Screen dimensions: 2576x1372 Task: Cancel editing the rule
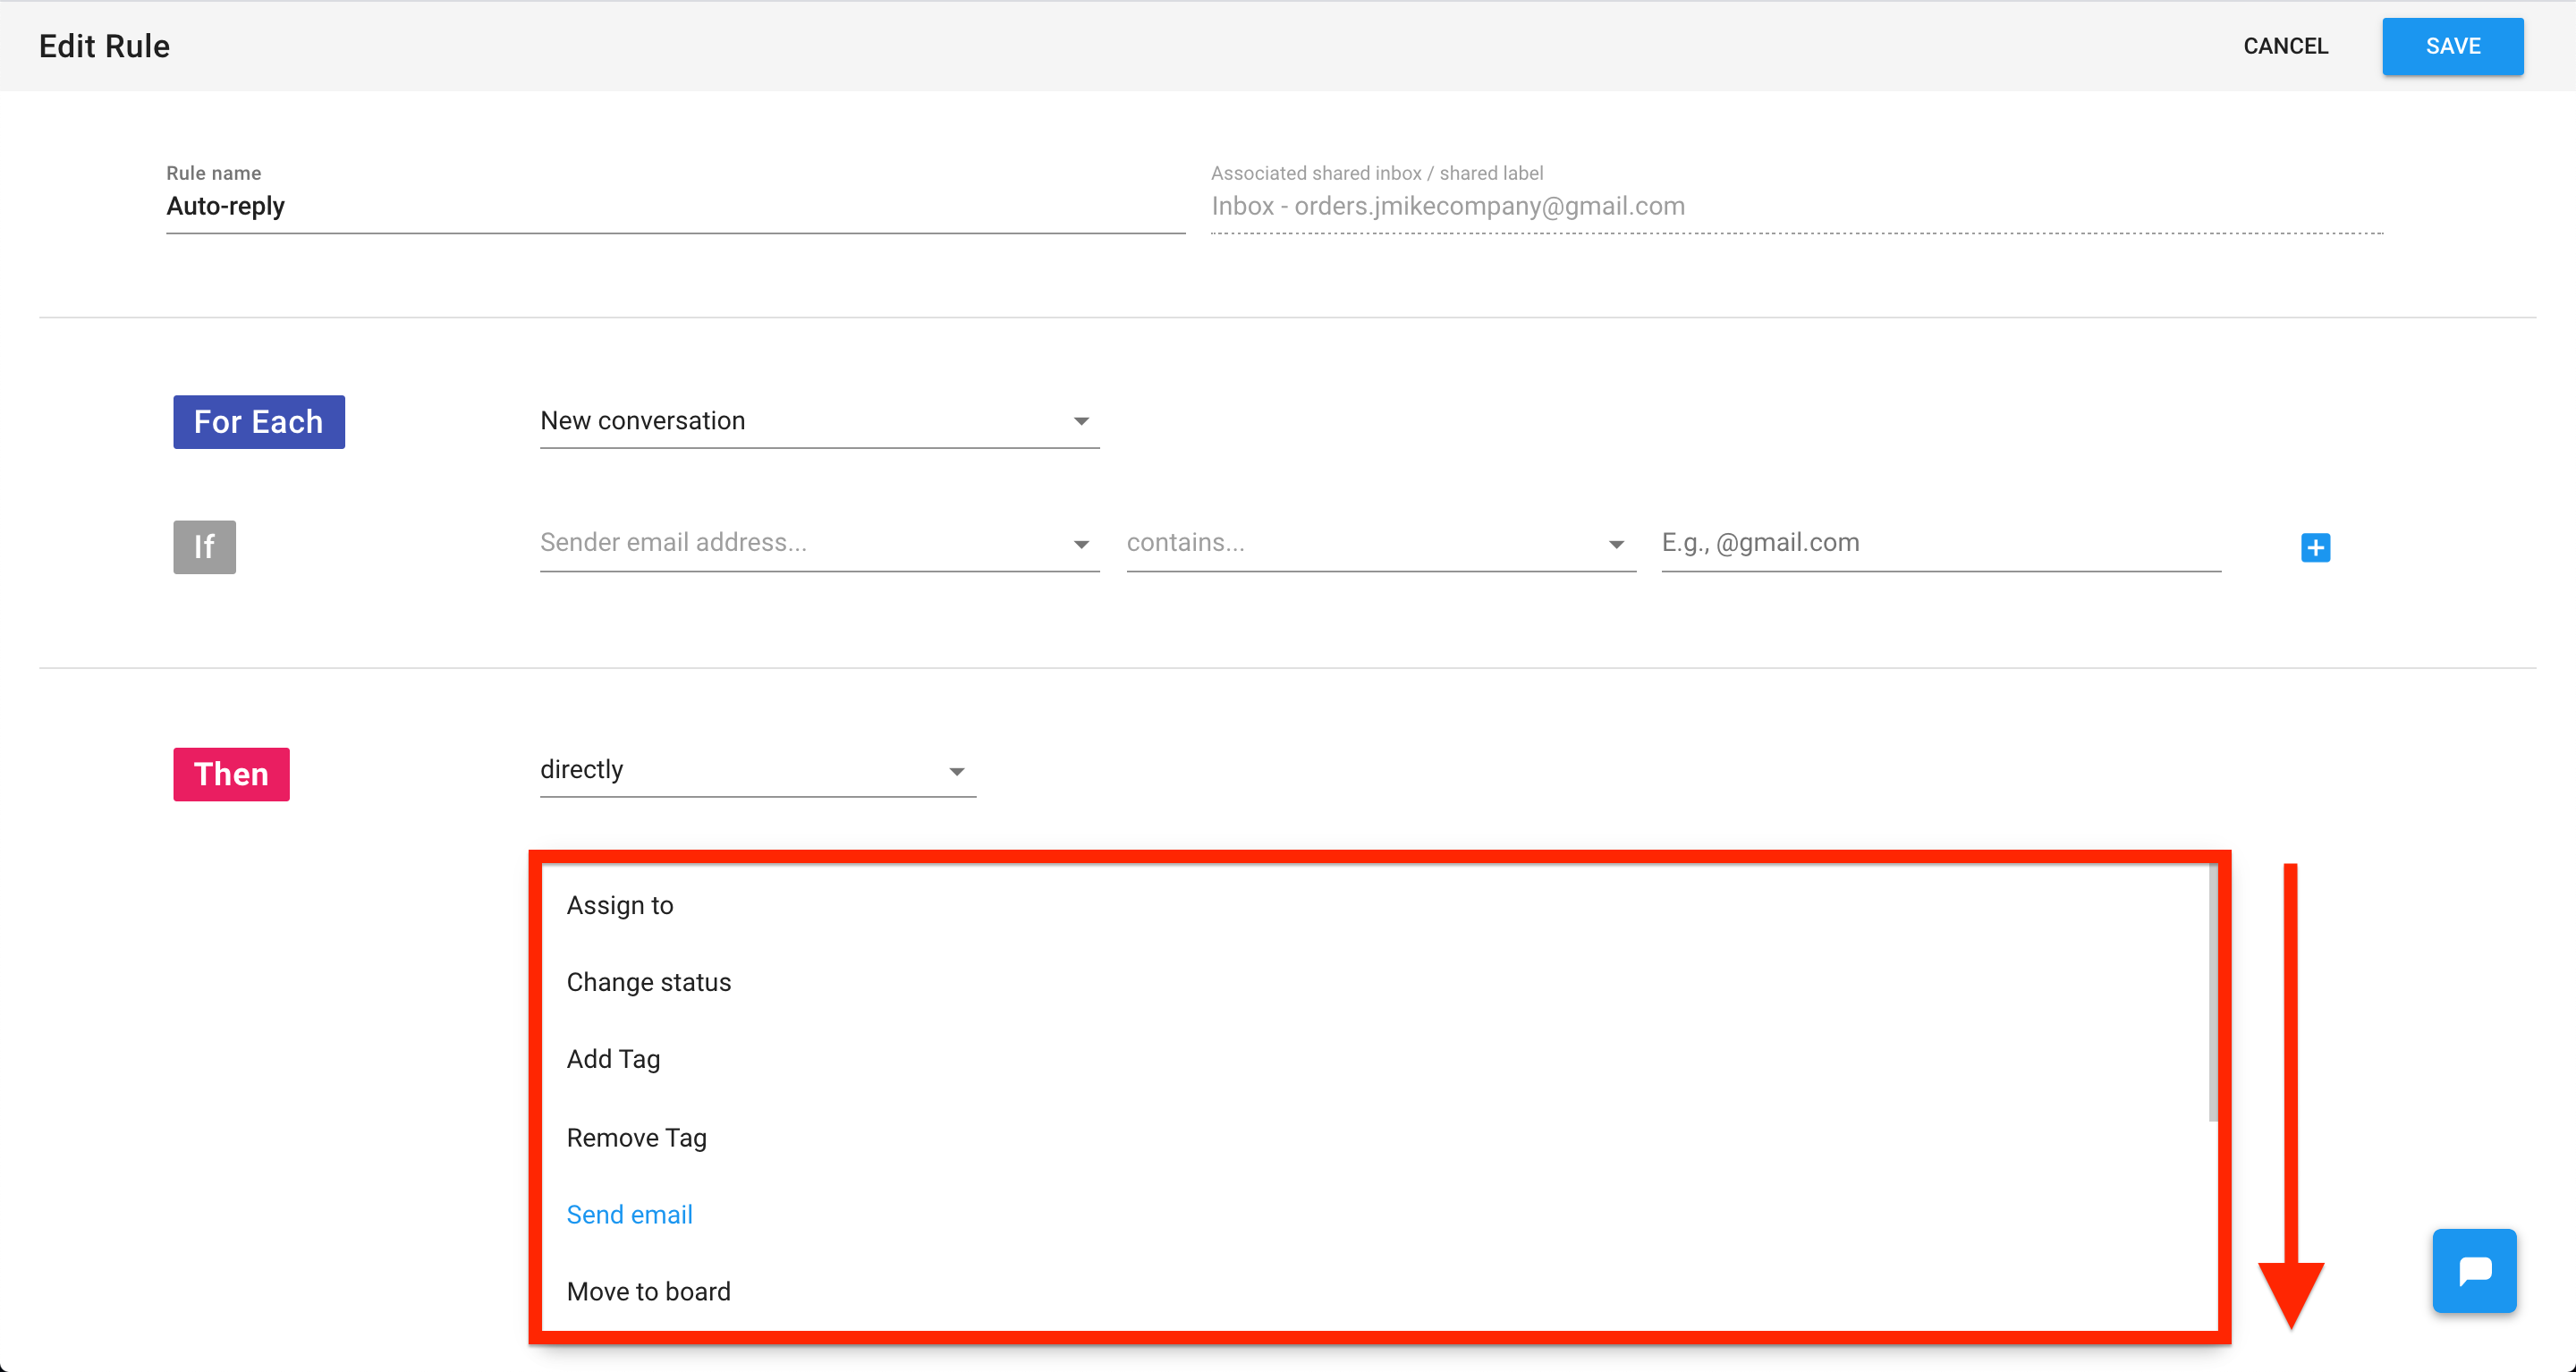(x=2285, y=46)
